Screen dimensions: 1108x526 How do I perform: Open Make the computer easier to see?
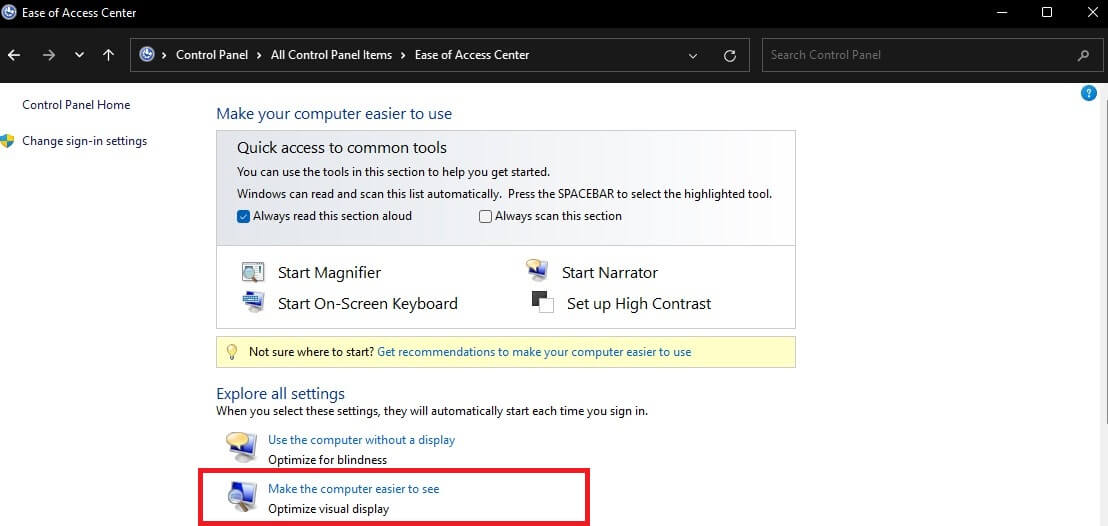point(353,489)
